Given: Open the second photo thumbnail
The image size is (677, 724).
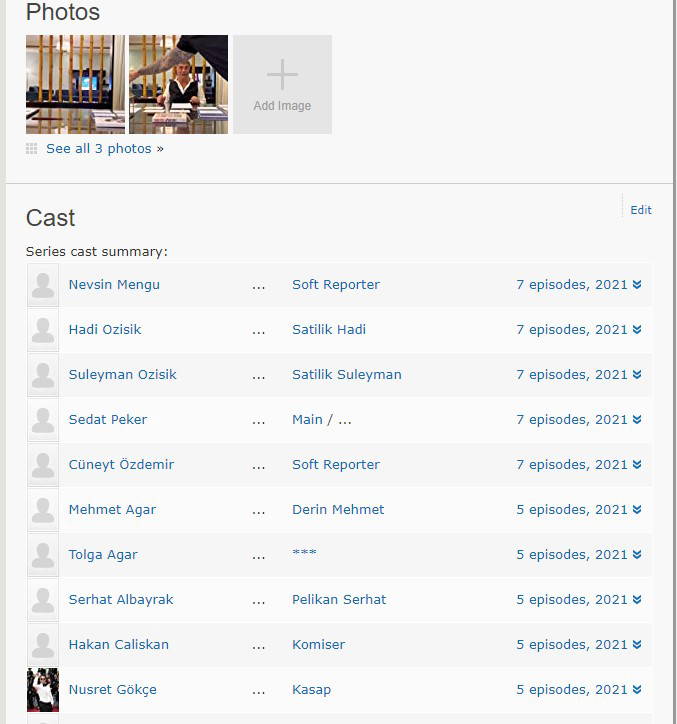Looking at the screenshot, I should 178,85.
